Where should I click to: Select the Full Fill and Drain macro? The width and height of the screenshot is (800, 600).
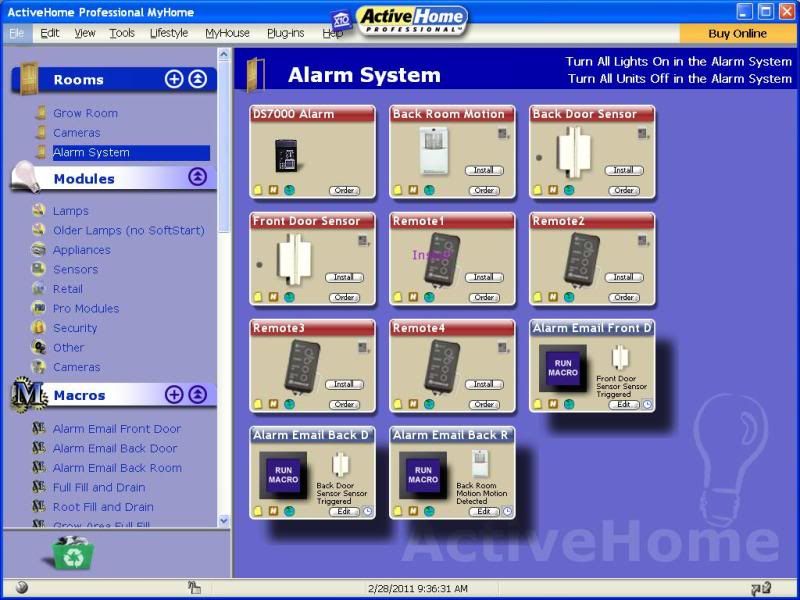[99, 487]
